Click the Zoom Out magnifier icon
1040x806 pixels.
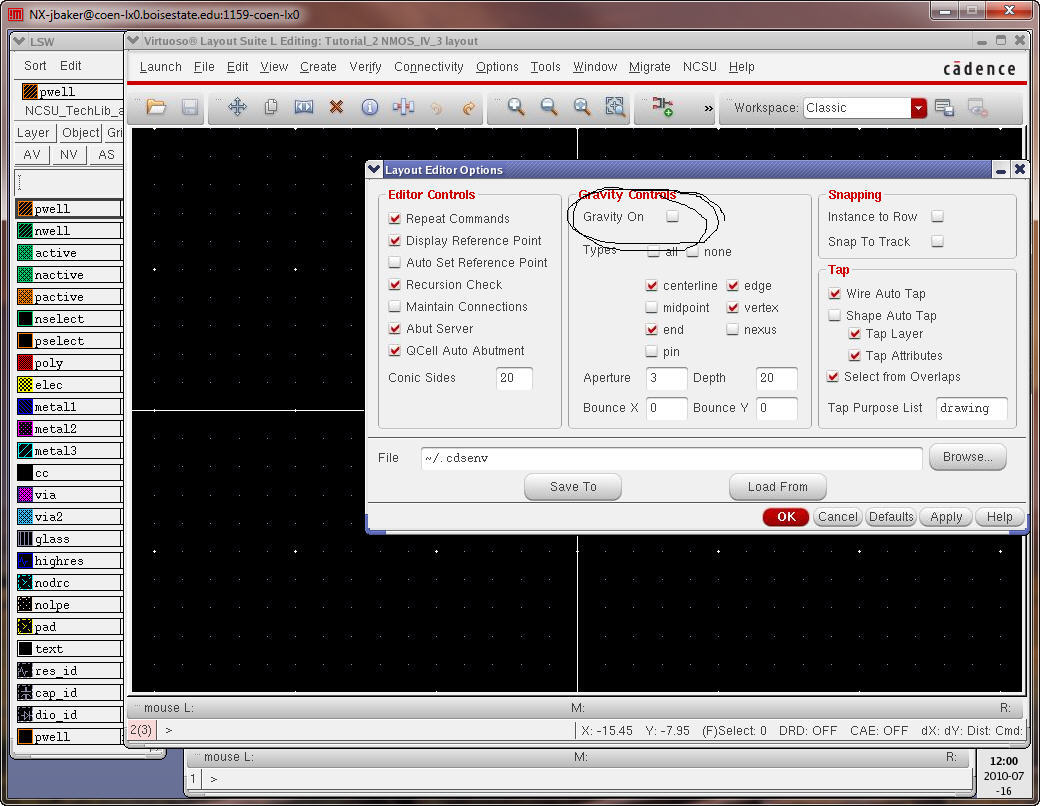[x=549, y=107]
